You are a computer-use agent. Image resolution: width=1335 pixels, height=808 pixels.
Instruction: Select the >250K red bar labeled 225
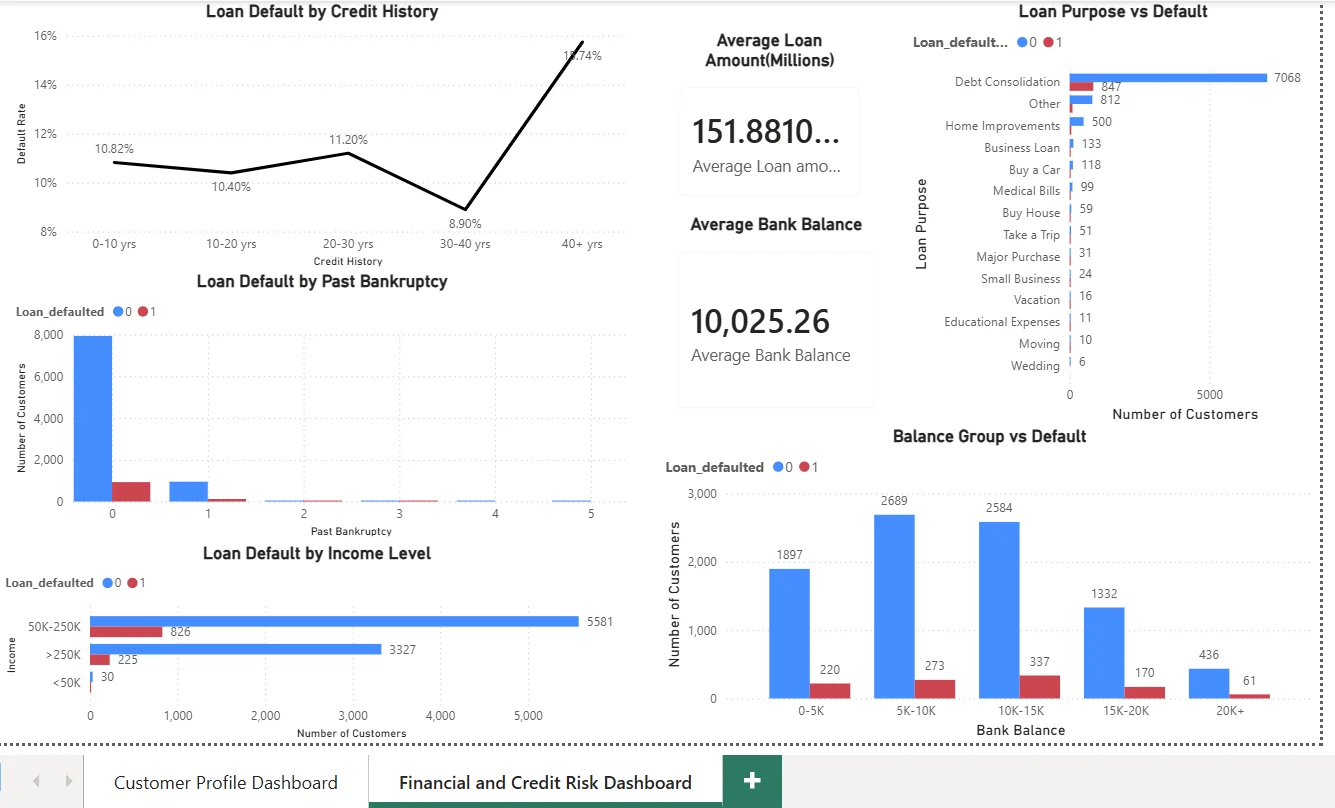click(100, 660)
